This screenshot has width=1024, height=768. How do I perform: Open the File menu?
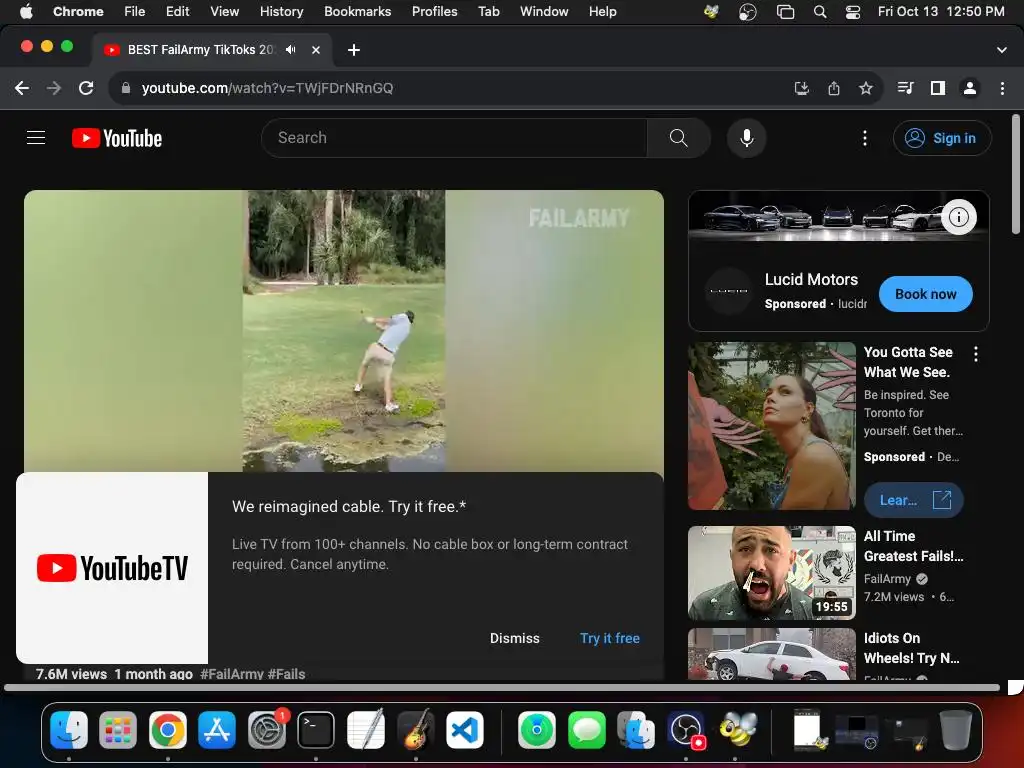[135, 11]
